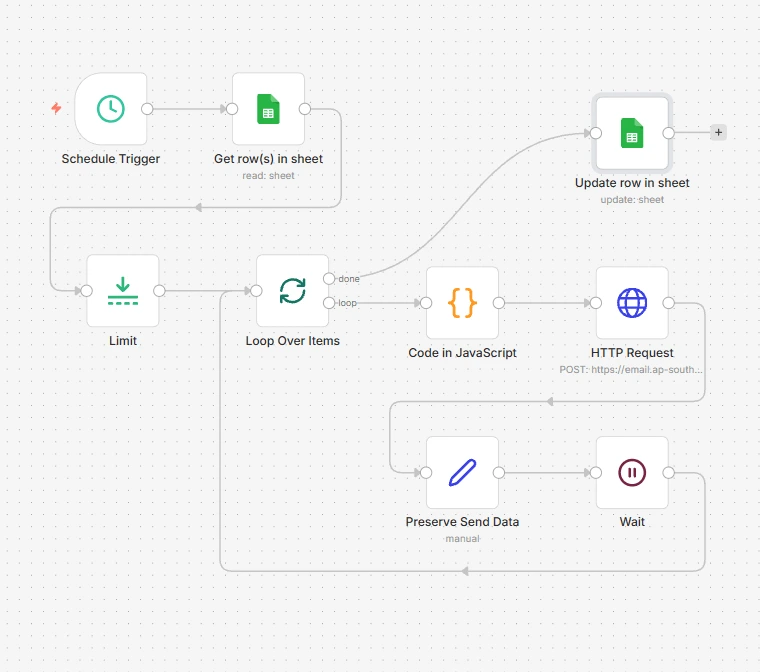The height and width of the screenshot is (672, 760).
Task: Click the Code in JavaScript label
Action: tap(462, 353)
